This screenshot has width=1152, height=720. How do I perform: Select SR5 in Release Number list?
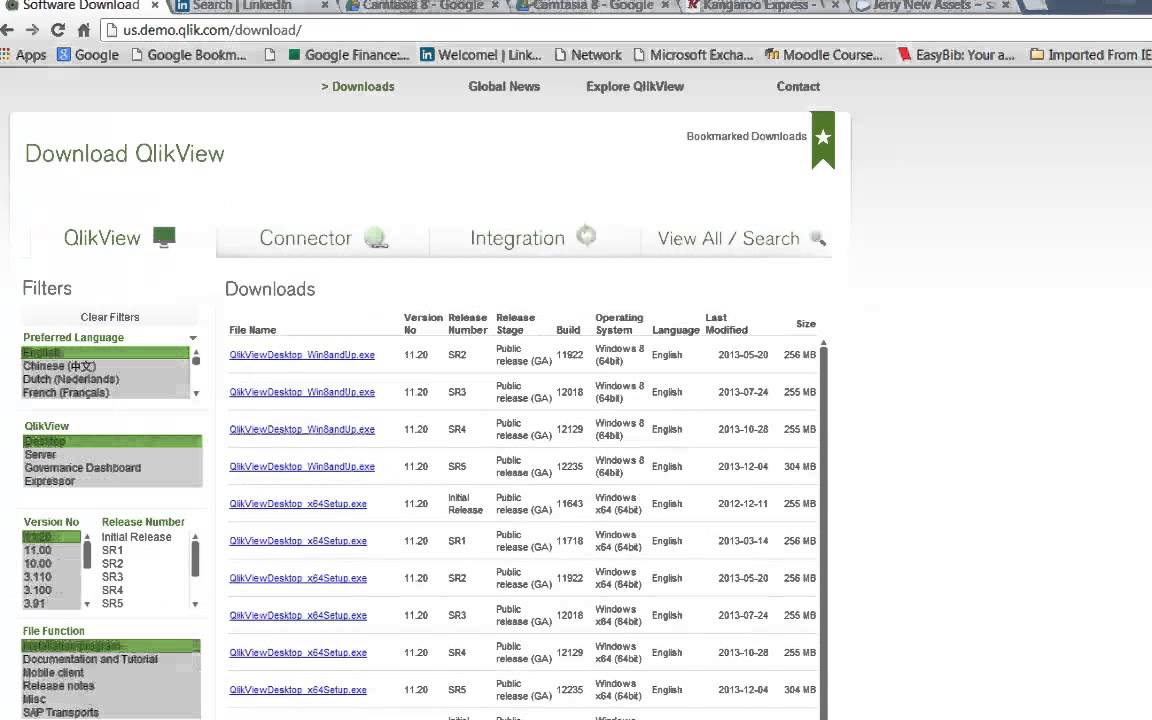coord(112,603)
